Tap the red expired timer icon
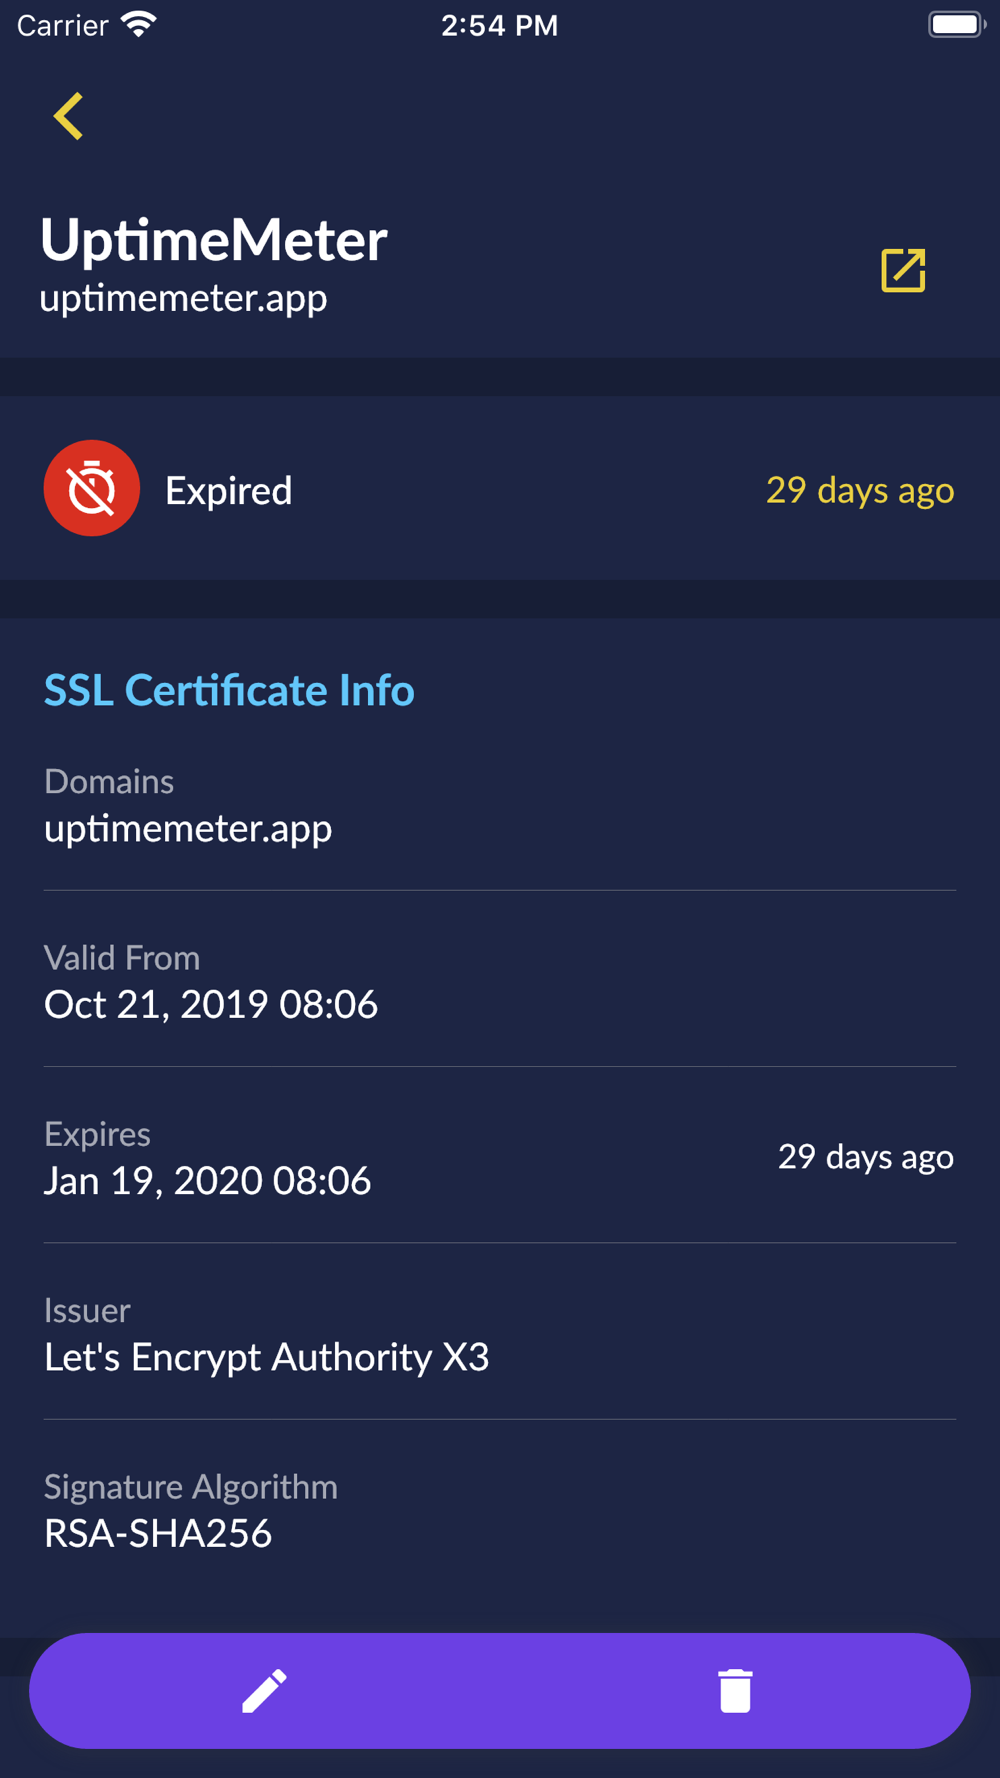Screen dimensions: 1000x1778 tap(92, 488)
